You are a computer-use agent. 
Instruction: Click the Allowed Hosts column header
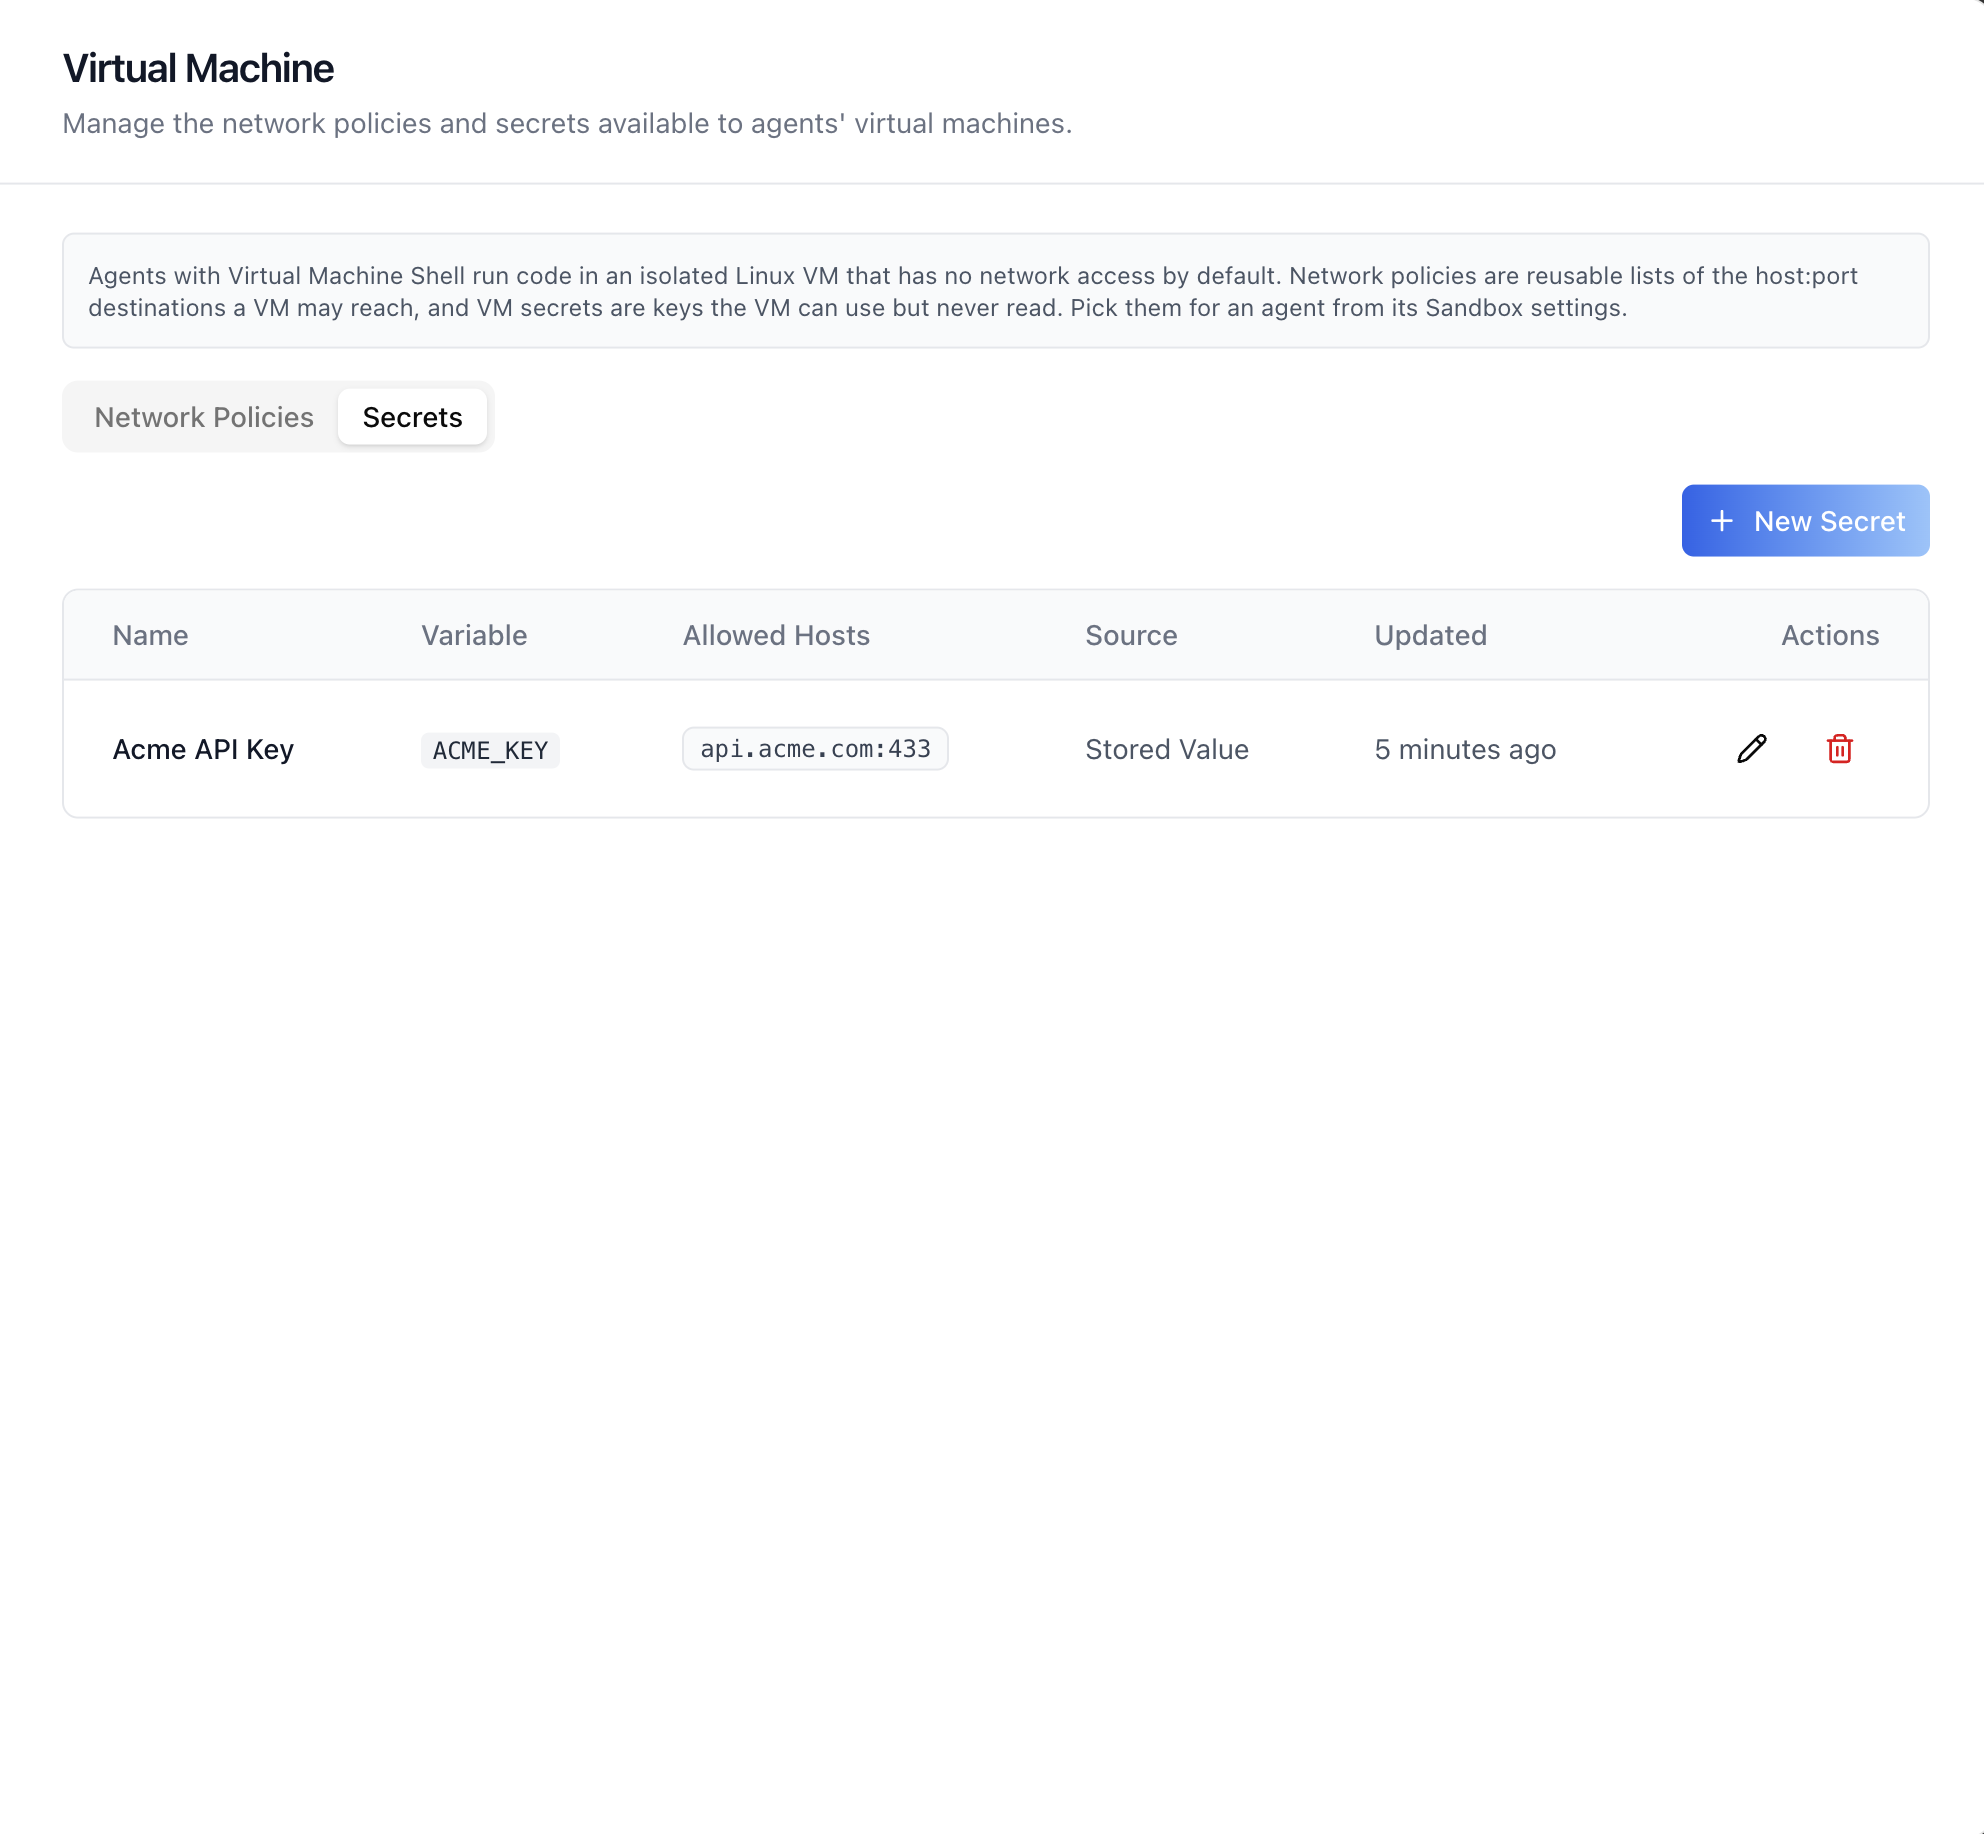(776, 635)
